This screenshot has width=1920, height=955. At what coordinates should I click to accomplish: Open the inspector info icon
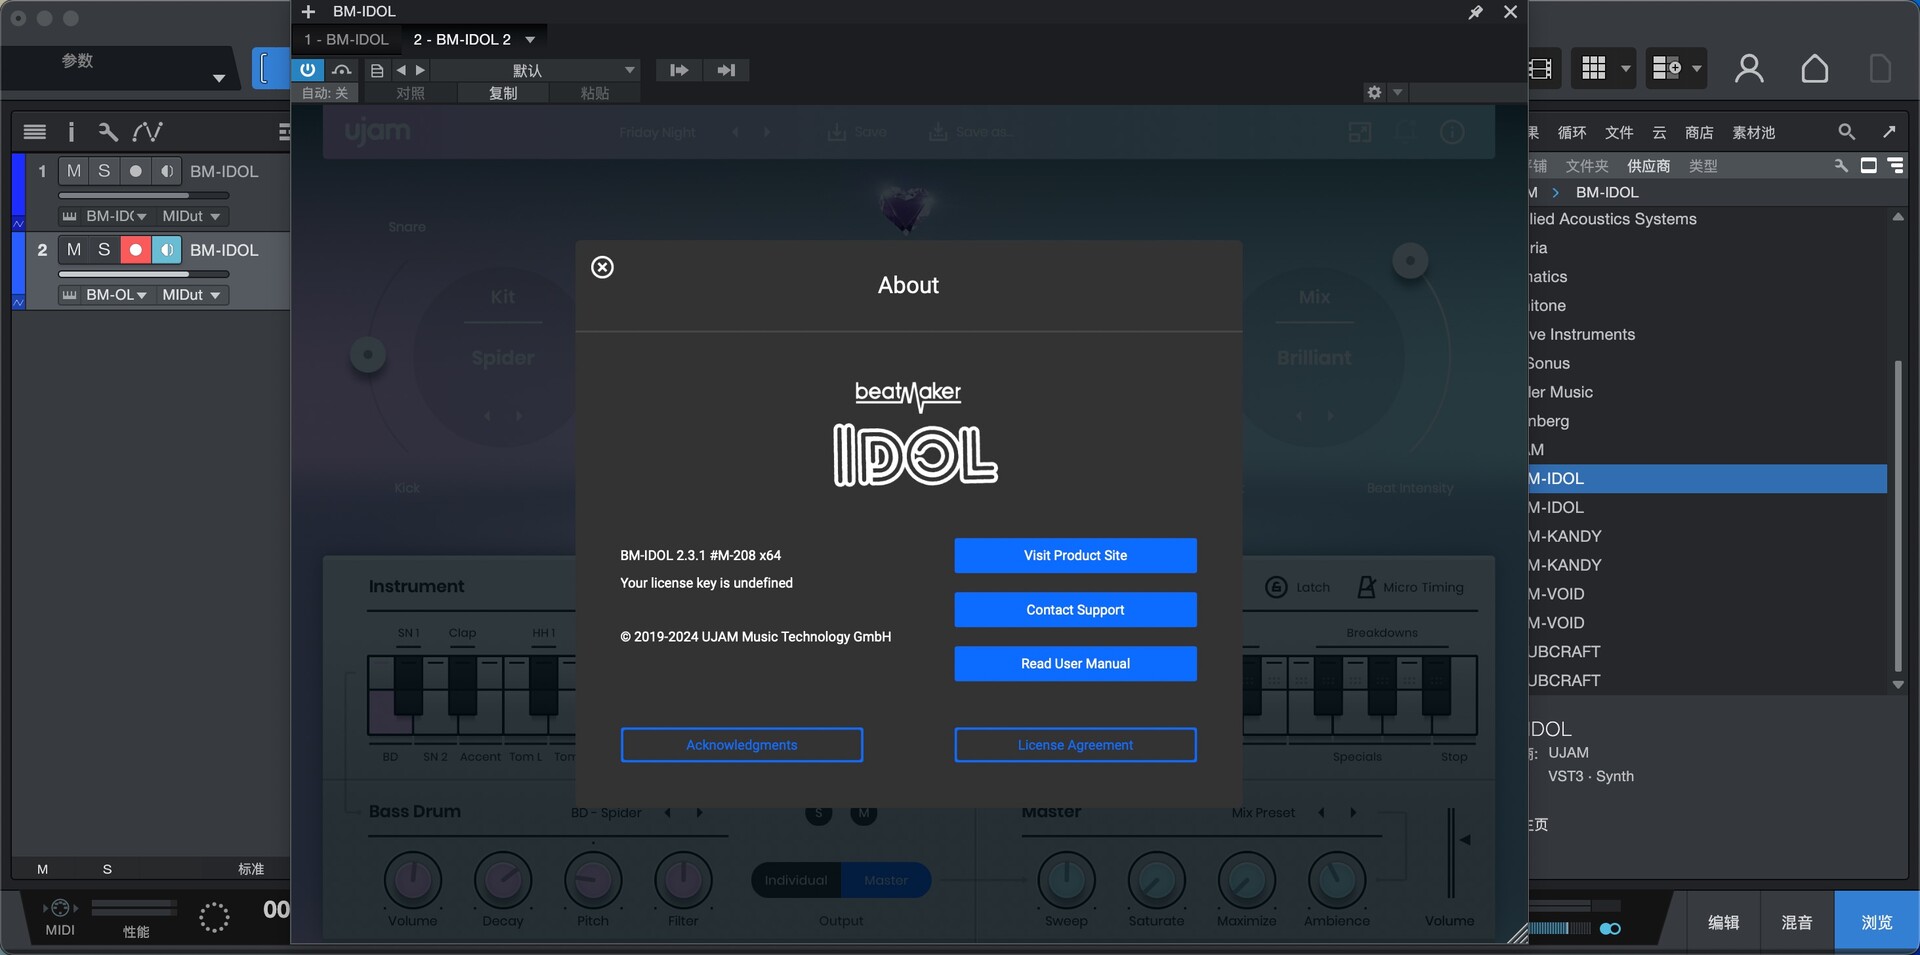click(71, 131)
